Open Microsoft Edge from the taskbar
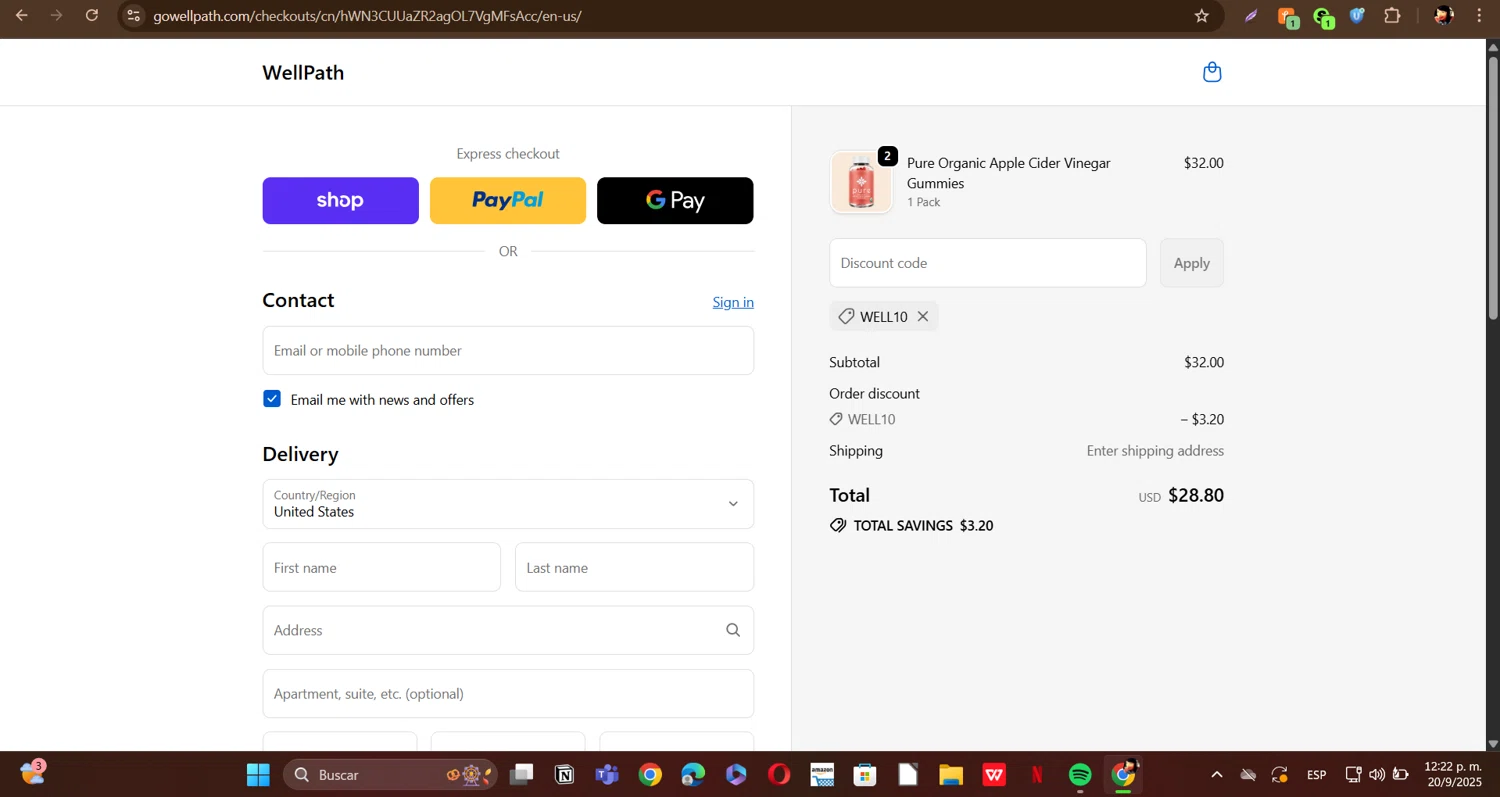 pos(693,775)
